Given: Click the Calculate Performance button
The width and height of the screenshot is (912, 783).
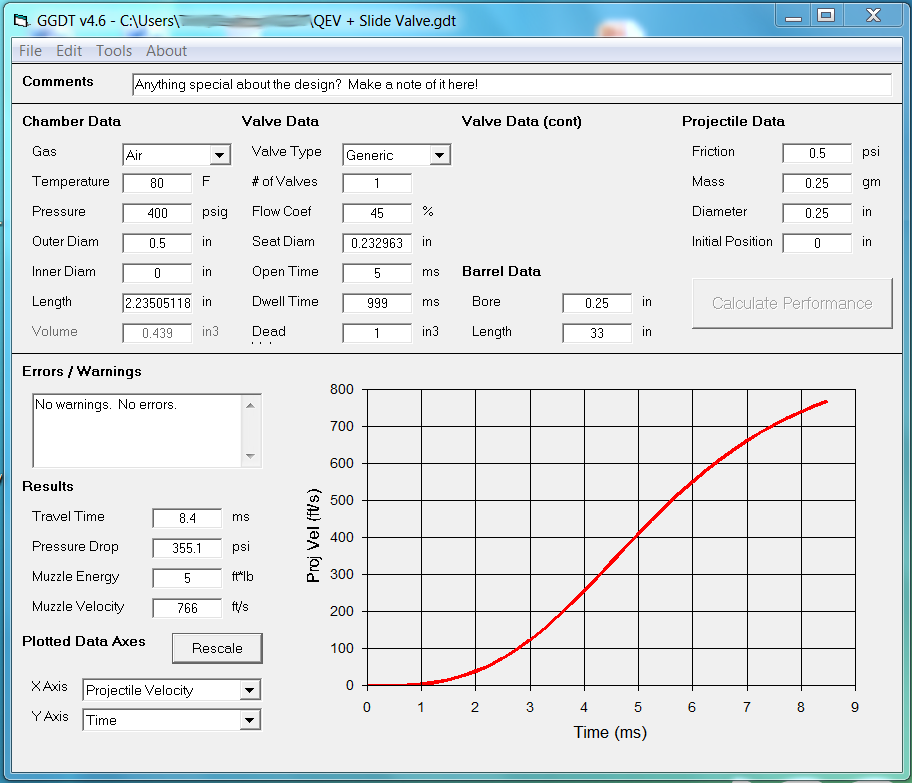Looking at the screenshot, I should (x=792, y=303).
